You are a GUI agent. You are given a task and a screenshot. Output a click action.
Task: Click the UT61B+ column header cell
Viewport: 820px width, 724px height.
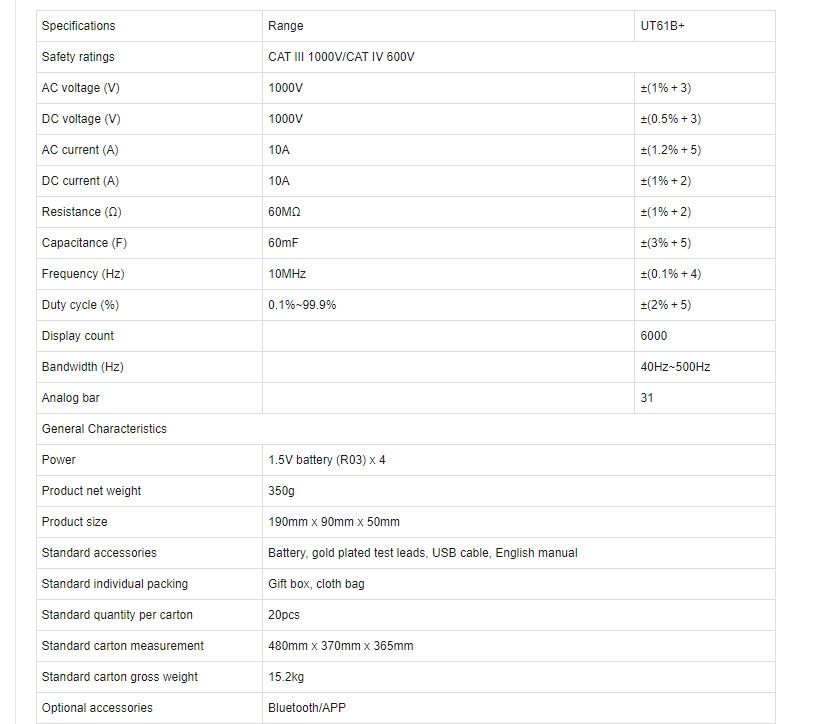(704, 26)
